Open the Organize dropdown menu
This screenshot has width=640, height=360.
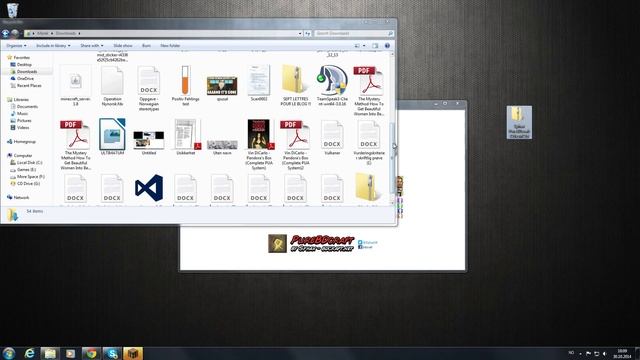point(17,46)
